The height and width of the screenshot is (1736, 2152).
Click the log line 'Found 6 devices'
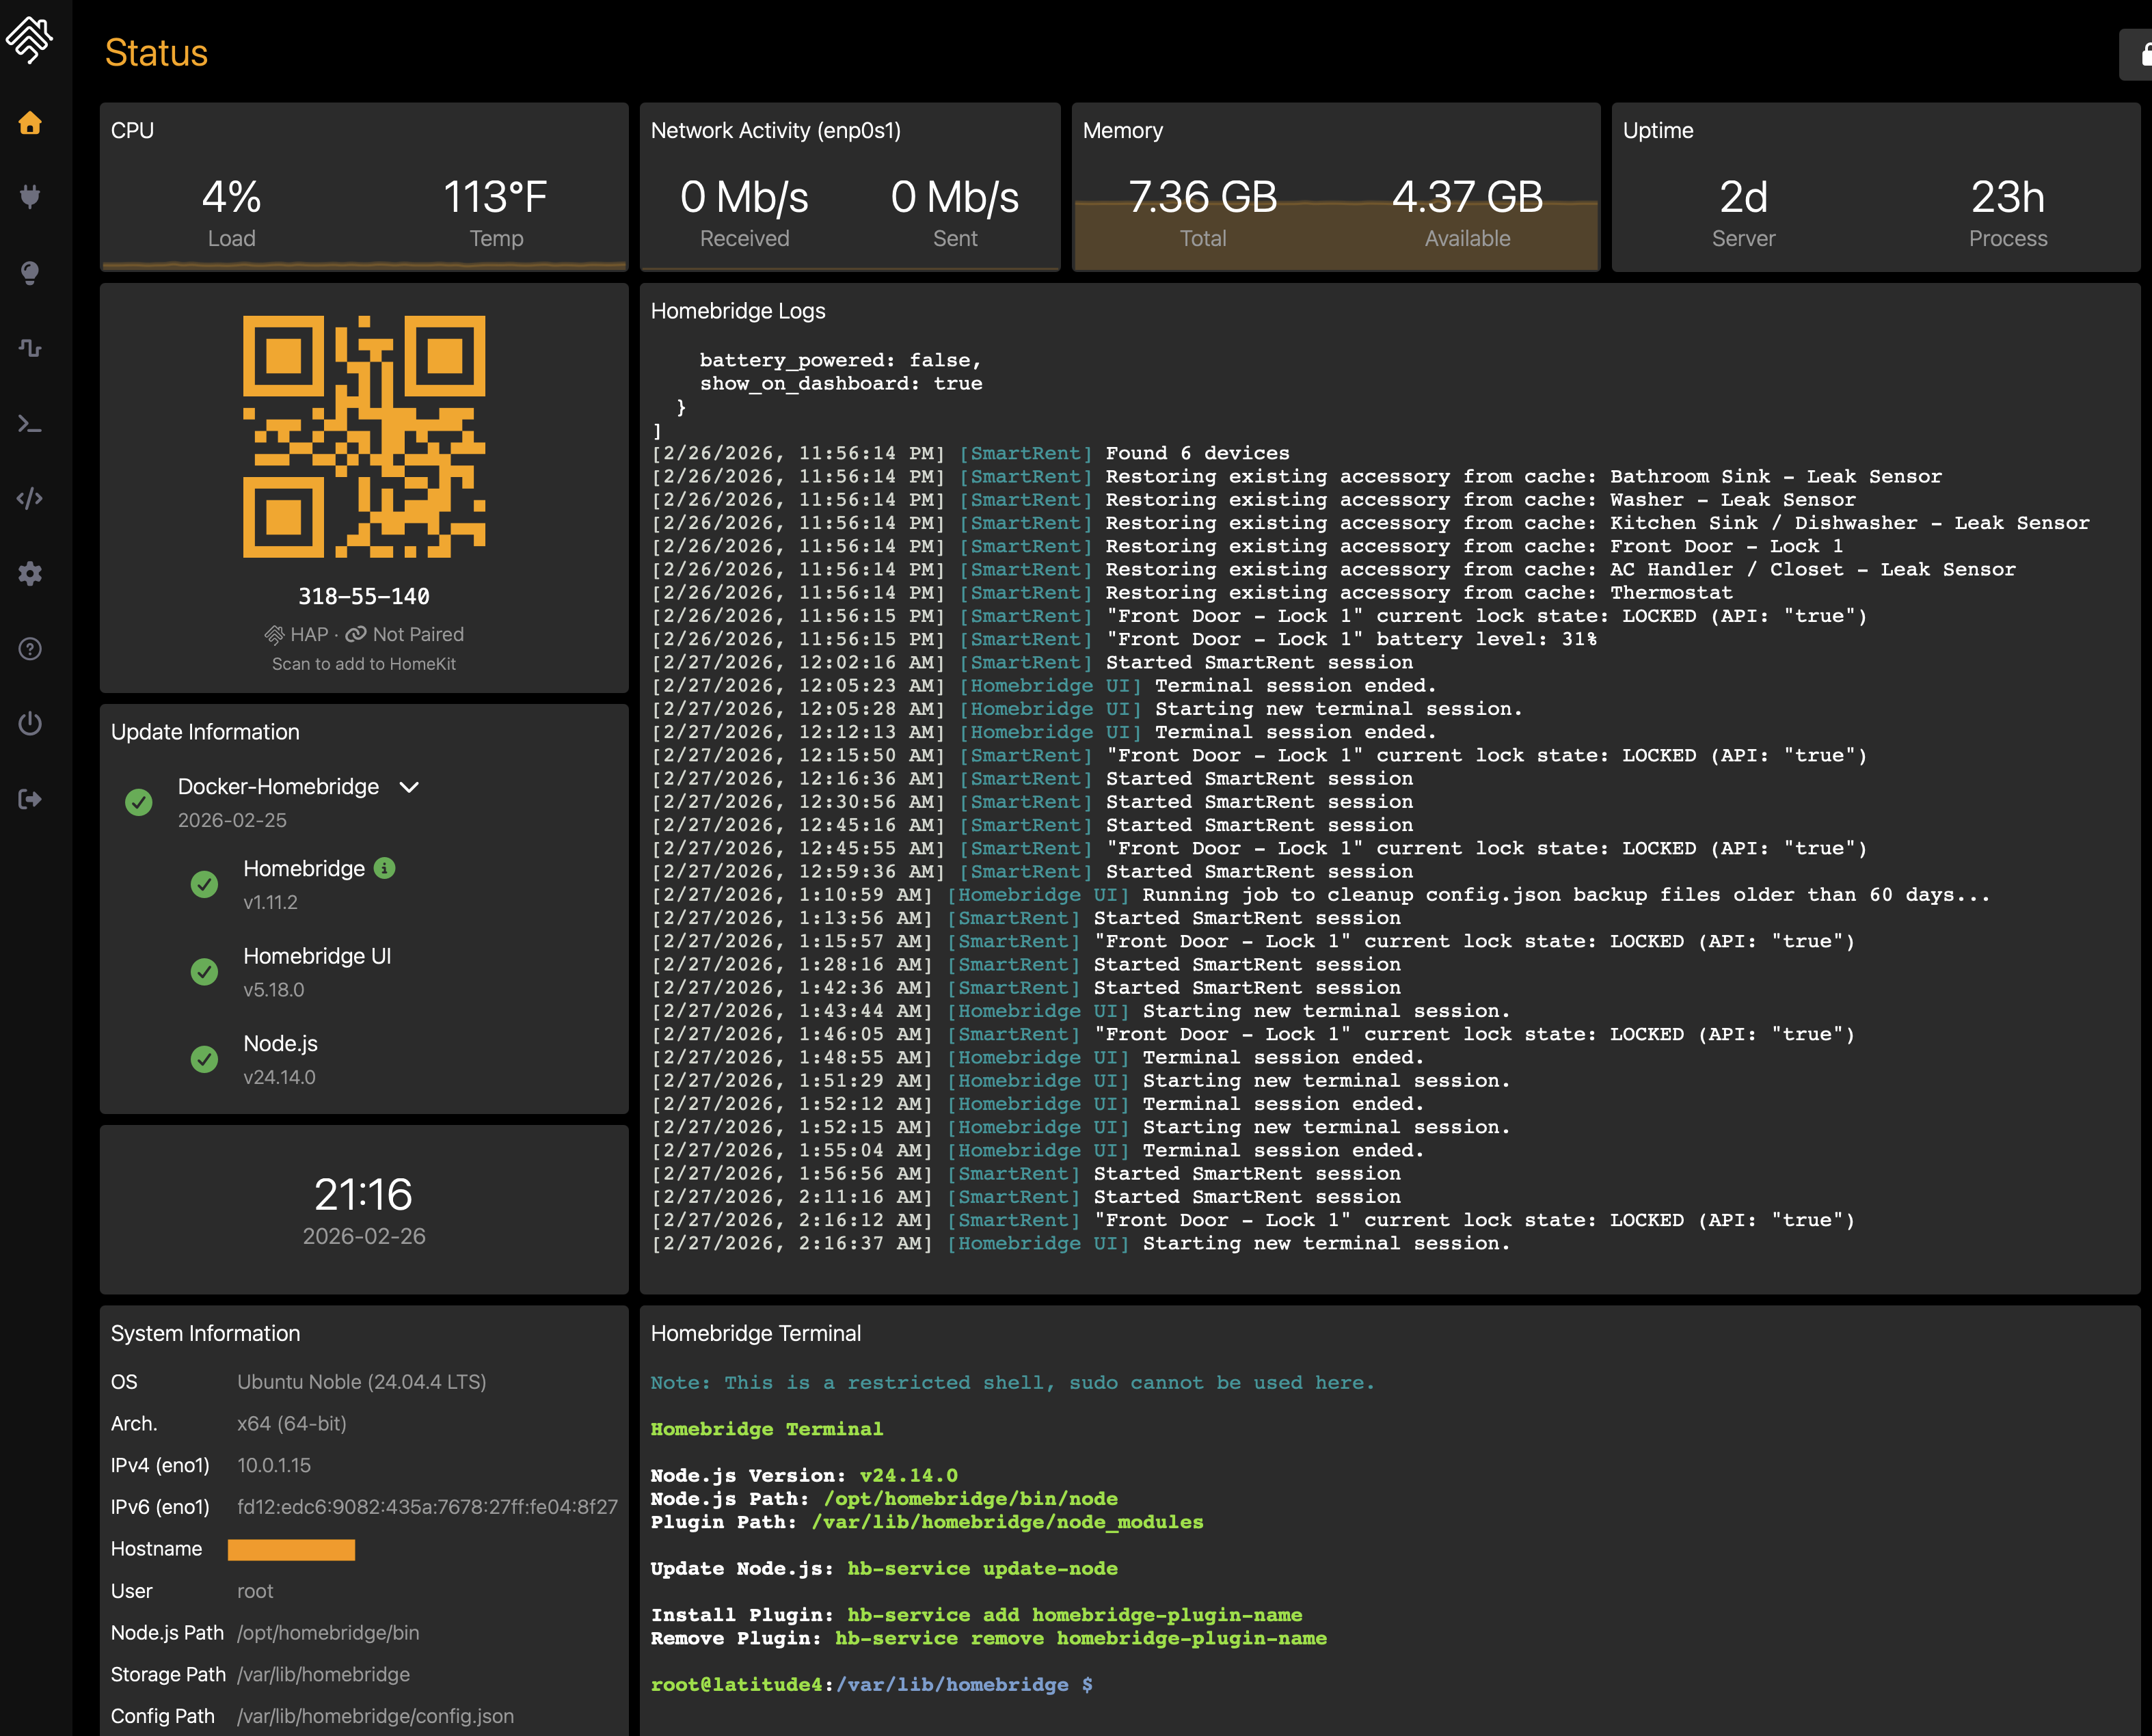(x=970, y=453)
